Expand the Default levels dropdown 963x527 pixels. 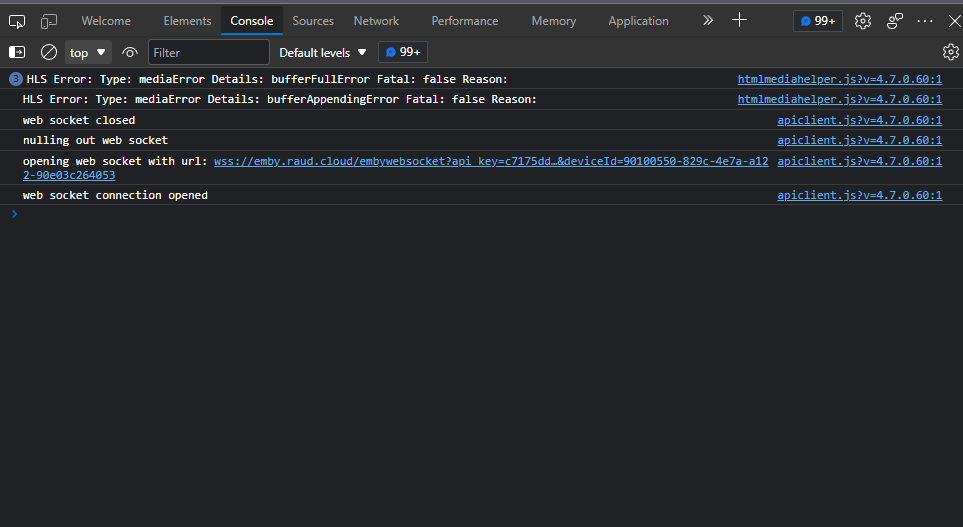323,52
